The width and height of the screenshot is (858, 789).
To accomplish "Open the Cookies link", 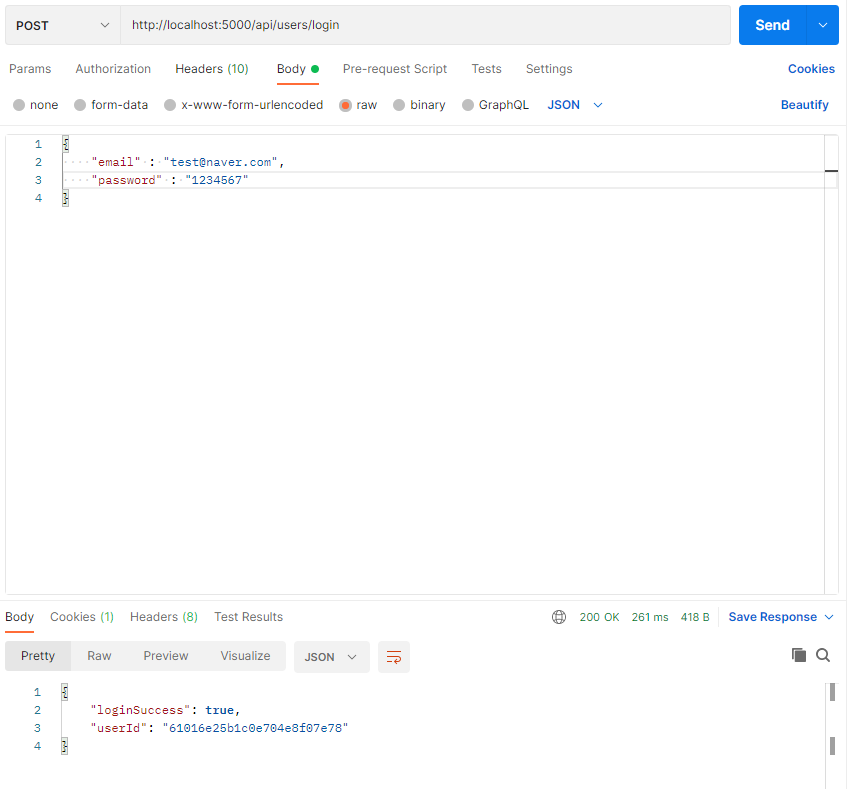I will click(811, 69).
